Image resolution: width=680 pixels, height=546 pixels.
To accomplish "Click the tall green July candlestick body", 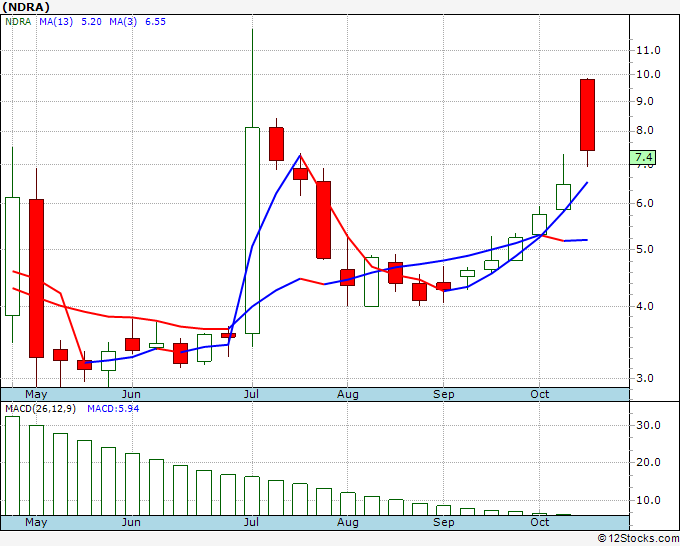I will [x=252, y=230].
